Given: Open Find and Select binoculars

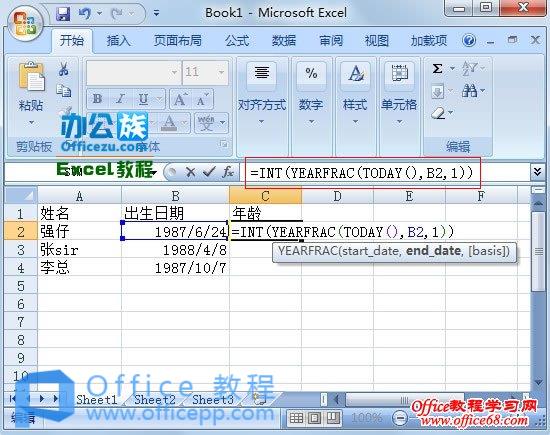Looking at the screenshot, I should coord(469,91).
